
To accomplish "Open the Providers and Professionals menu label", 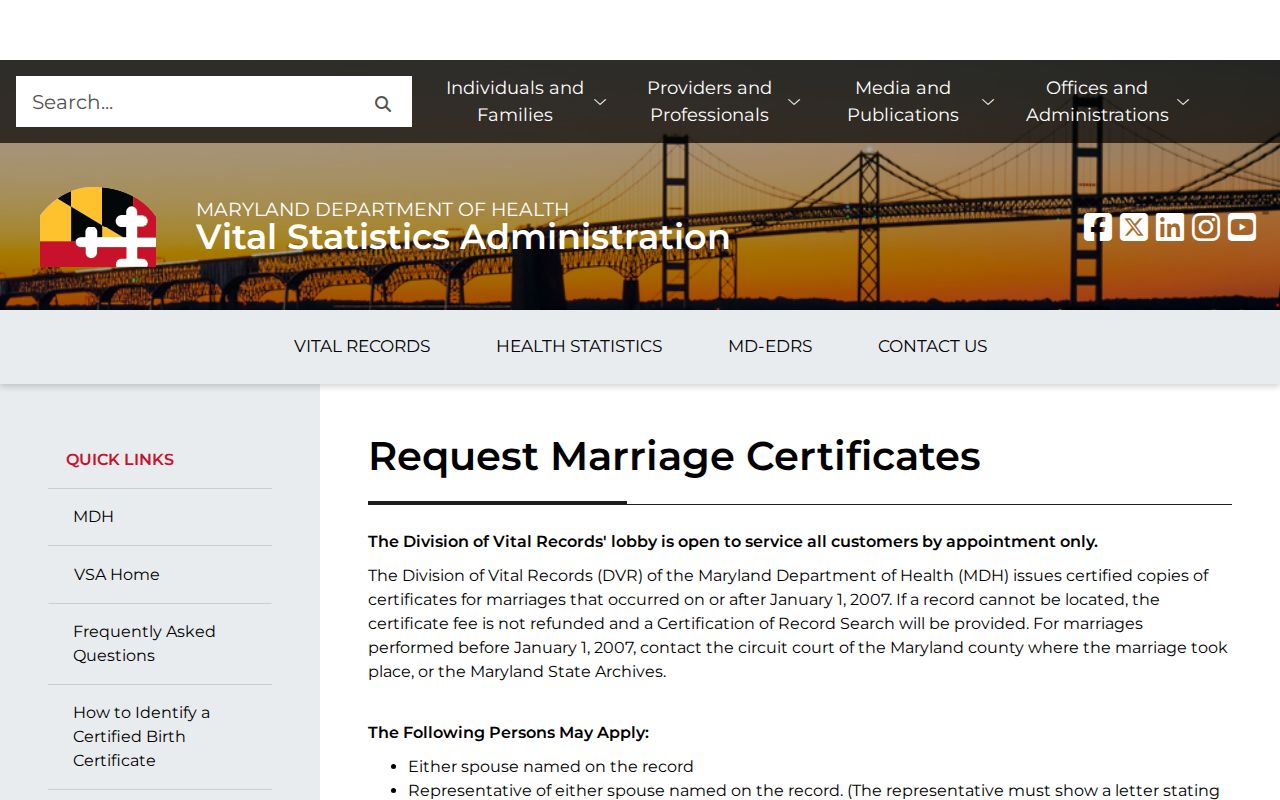I will coord(709,101).
